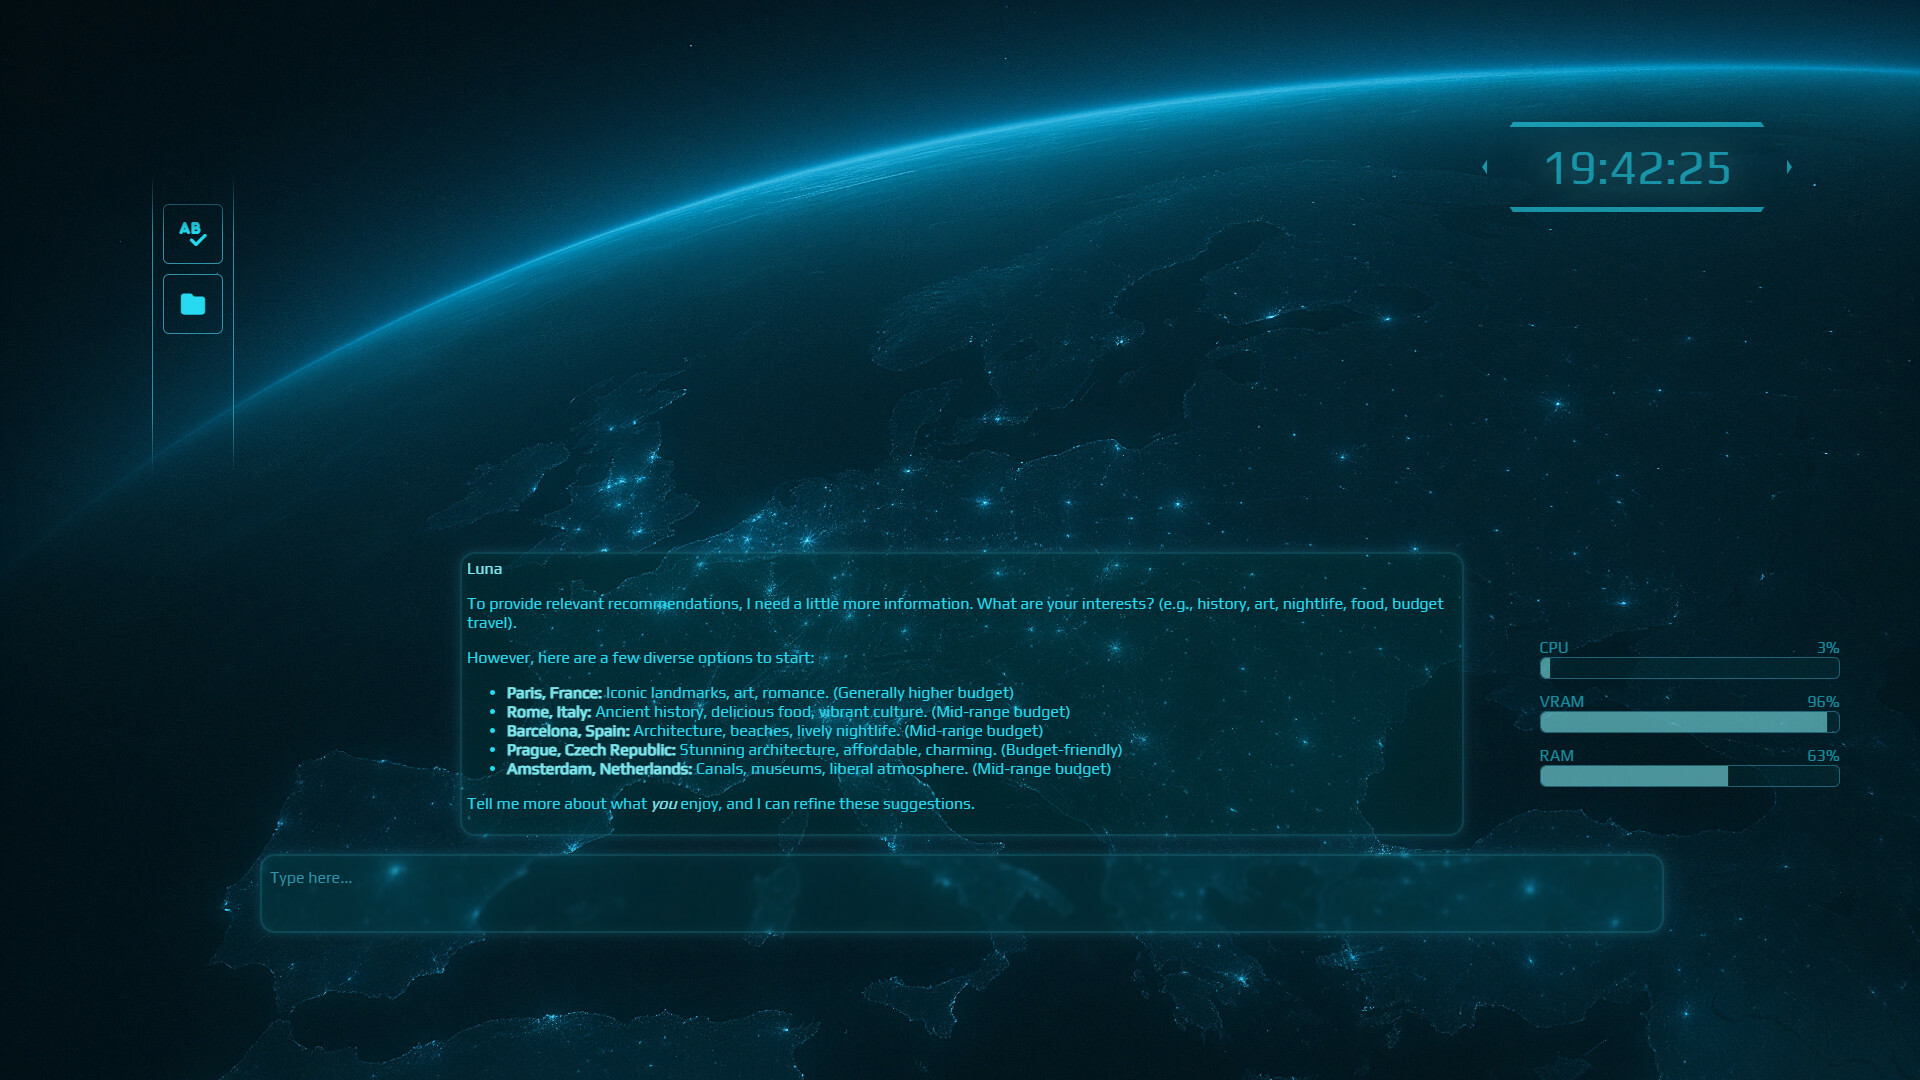The width and height of the screenshot is (1920, 1080).
Task: Click the VRAM usage bar
Action: pyautogui.click(x=1689, y=722)
